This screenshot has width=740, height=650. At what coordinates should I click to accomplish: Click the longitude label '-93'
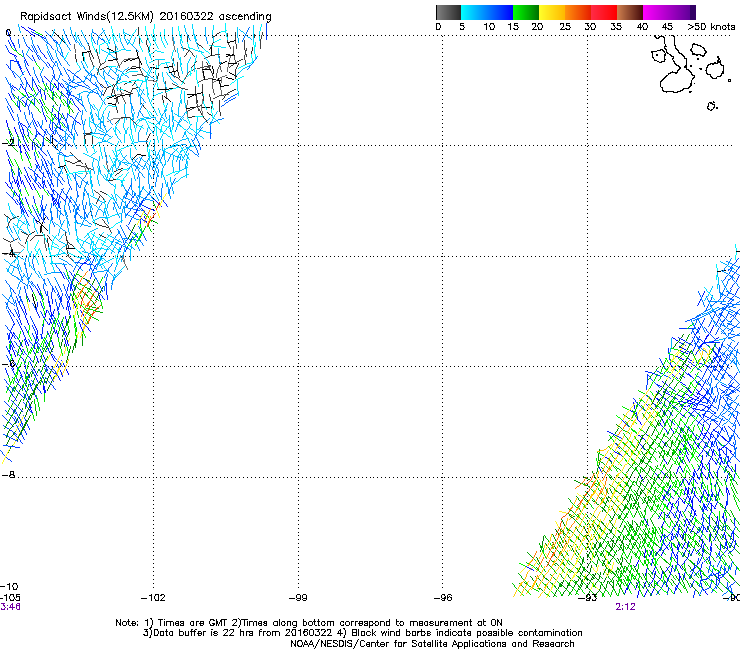(588, 598)
